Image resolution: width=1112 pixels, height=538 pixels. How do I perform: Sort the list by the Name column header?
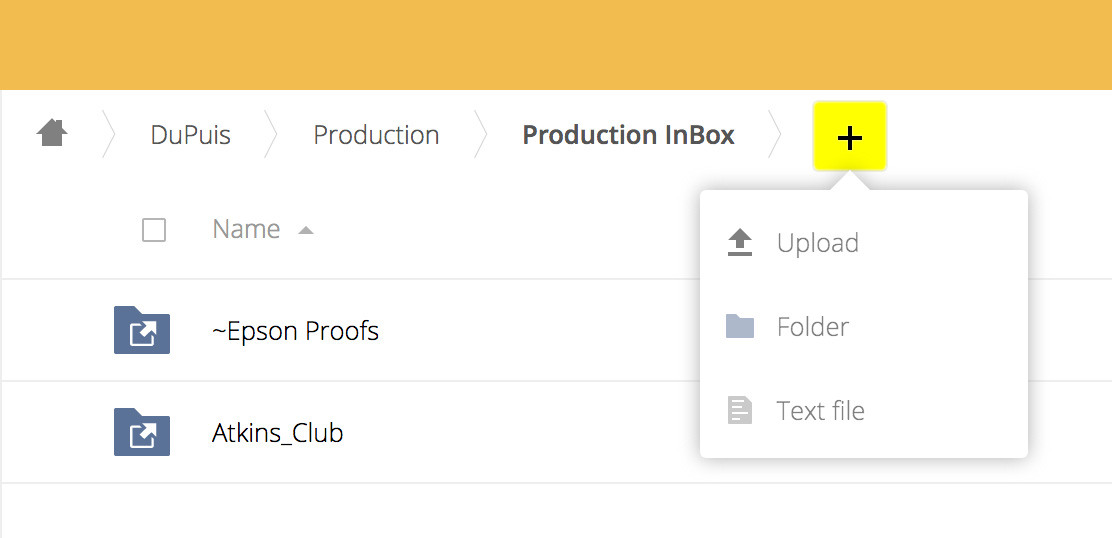pos(246,229)
